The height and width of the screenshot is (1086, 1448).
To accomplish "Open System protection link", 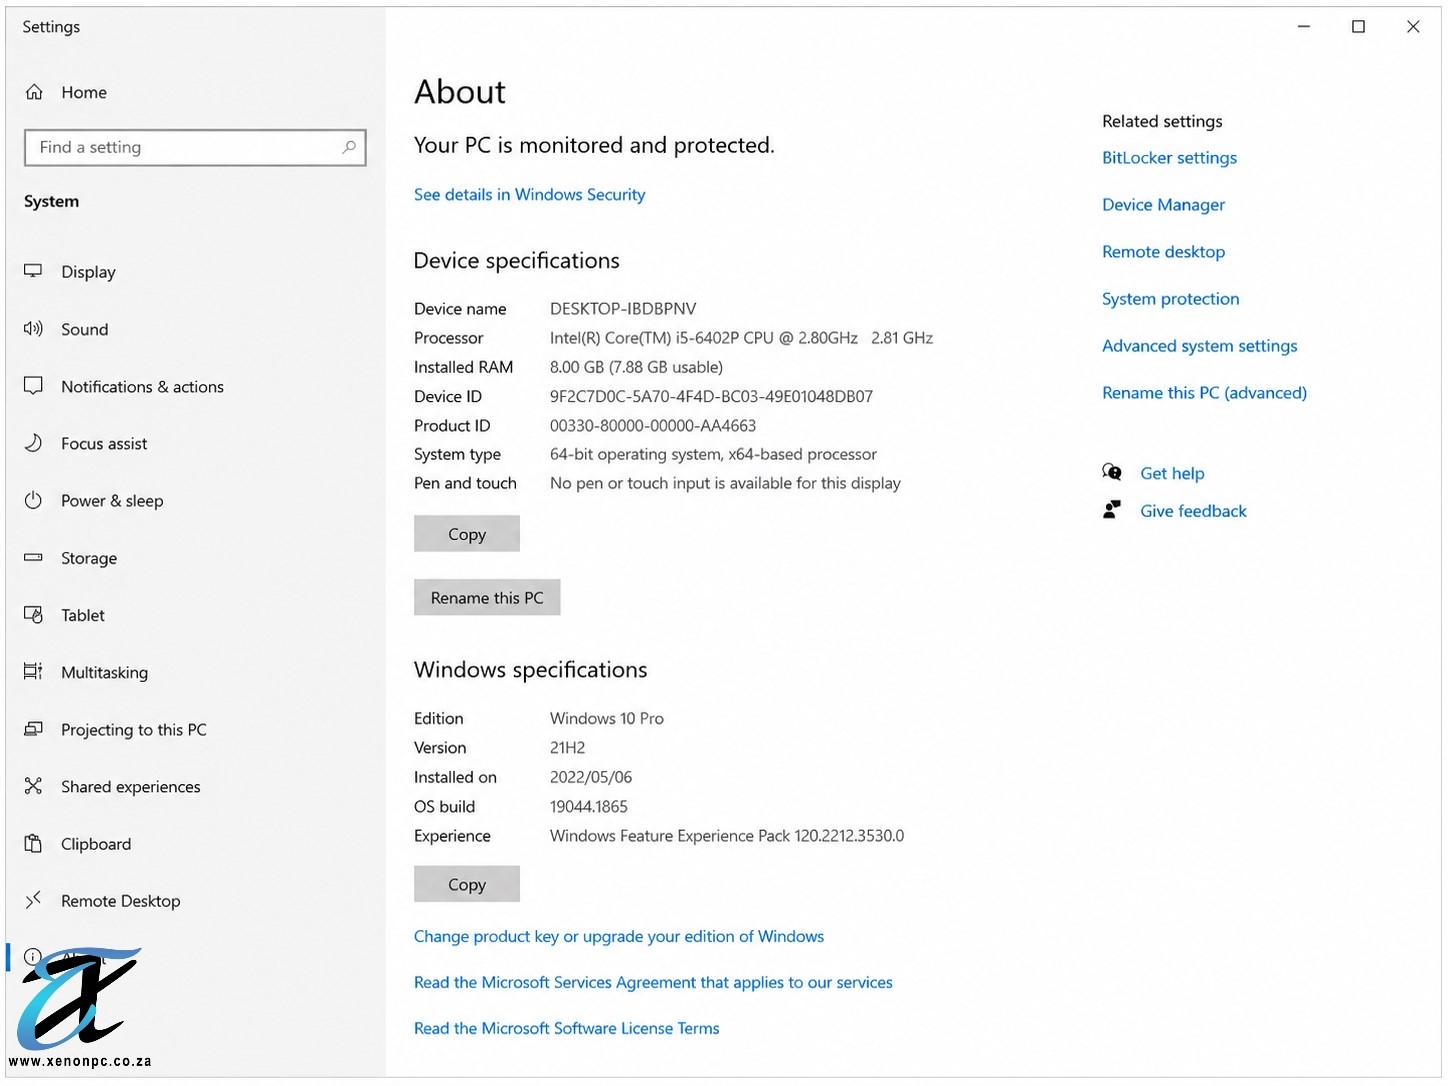I will [x=1170, y=299].
